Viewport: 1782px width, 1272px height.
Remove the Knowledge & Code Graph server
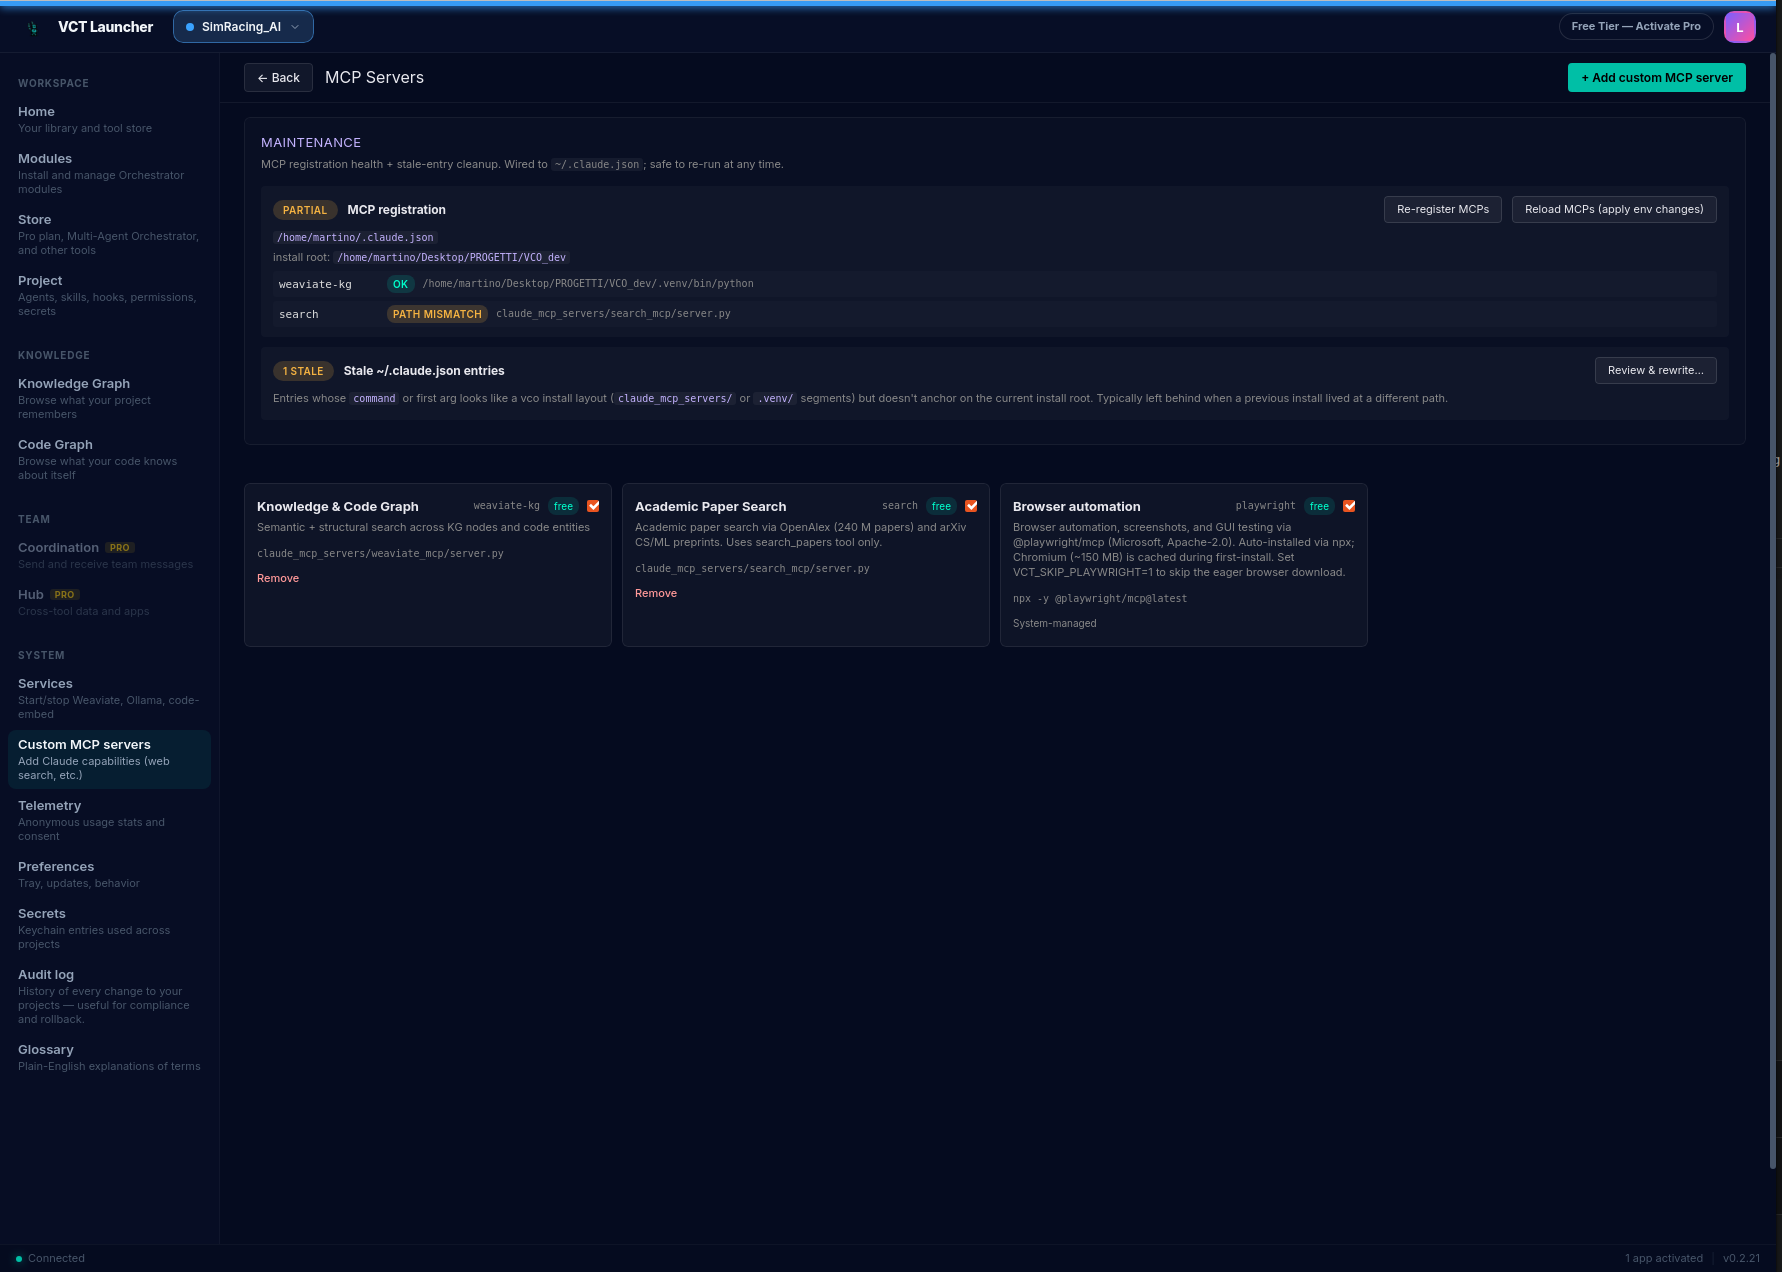(x=278, y=579)
